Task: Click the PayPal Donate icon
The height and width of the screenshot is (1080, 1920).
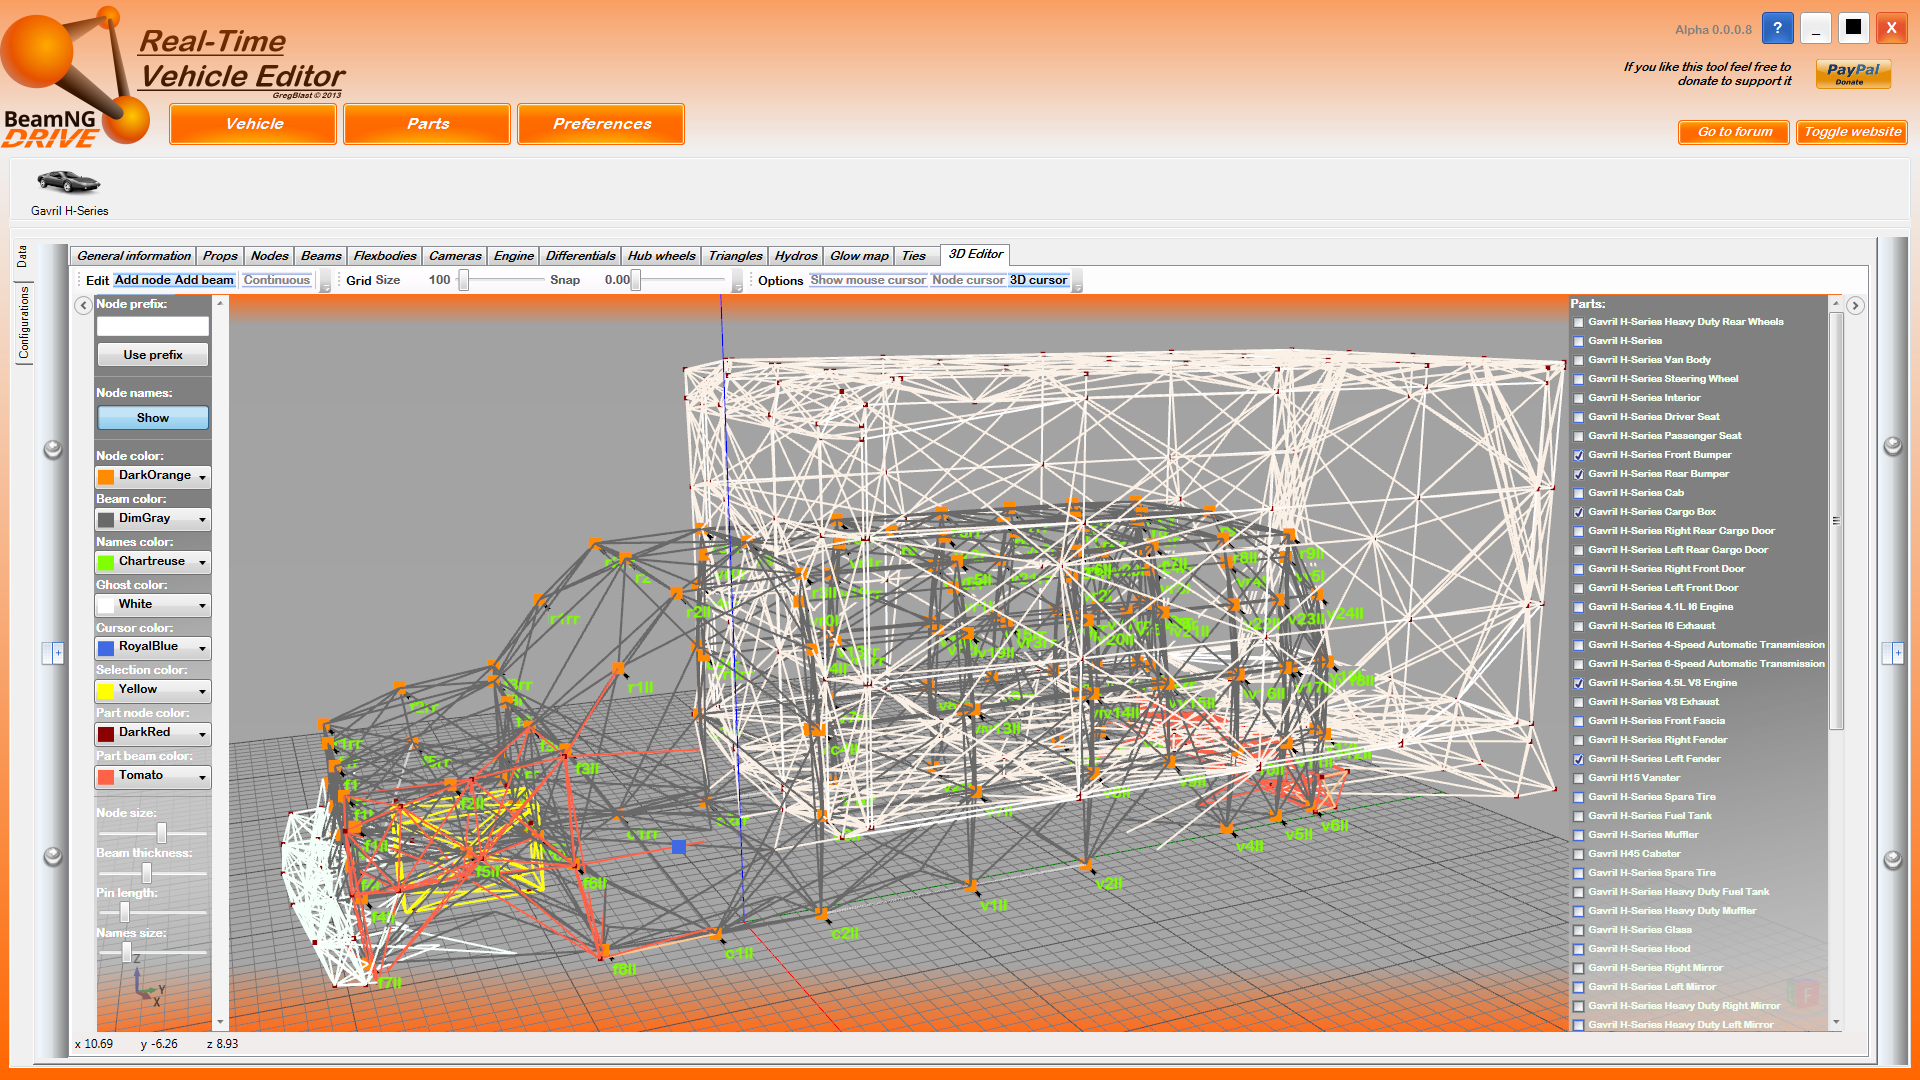Action: pos(1852,73)
